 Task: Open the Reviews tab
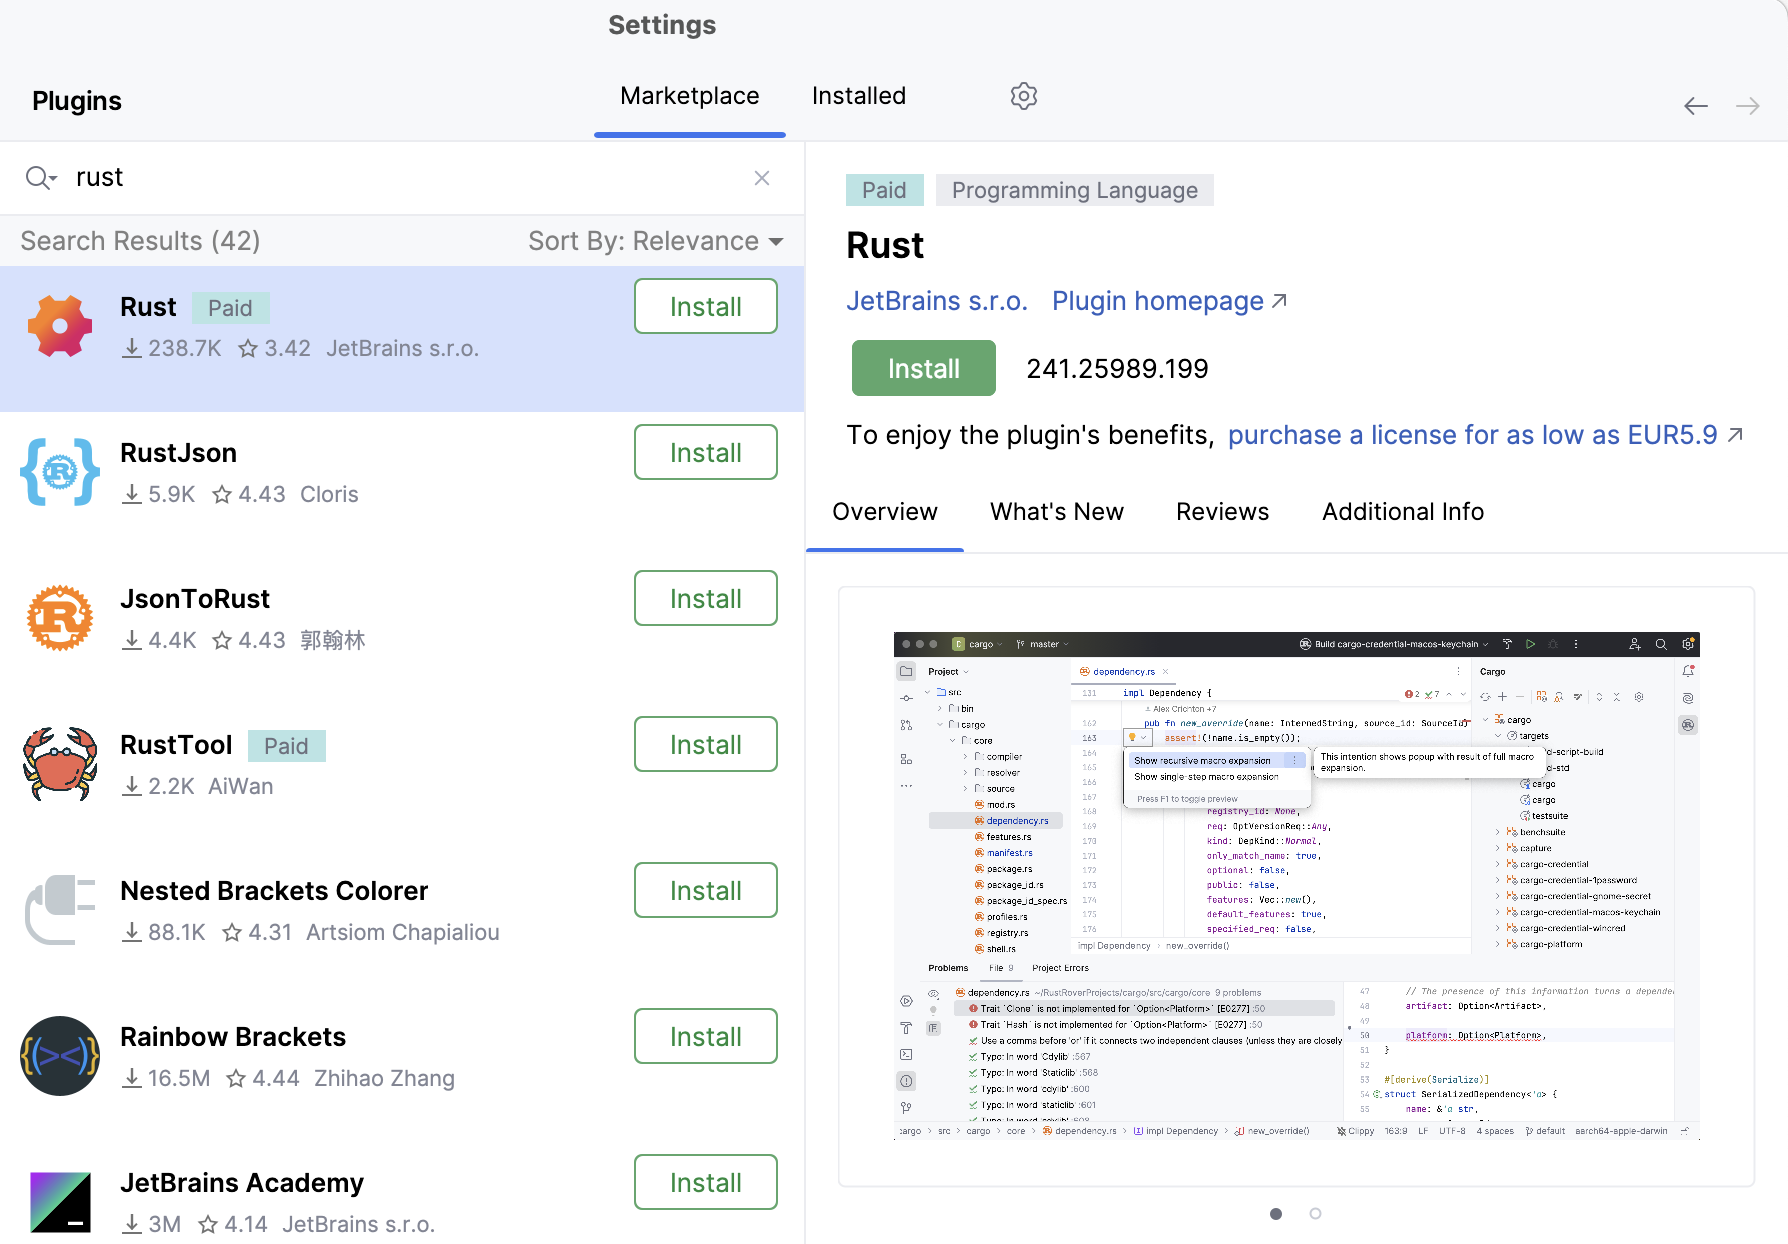[1221, 511]
